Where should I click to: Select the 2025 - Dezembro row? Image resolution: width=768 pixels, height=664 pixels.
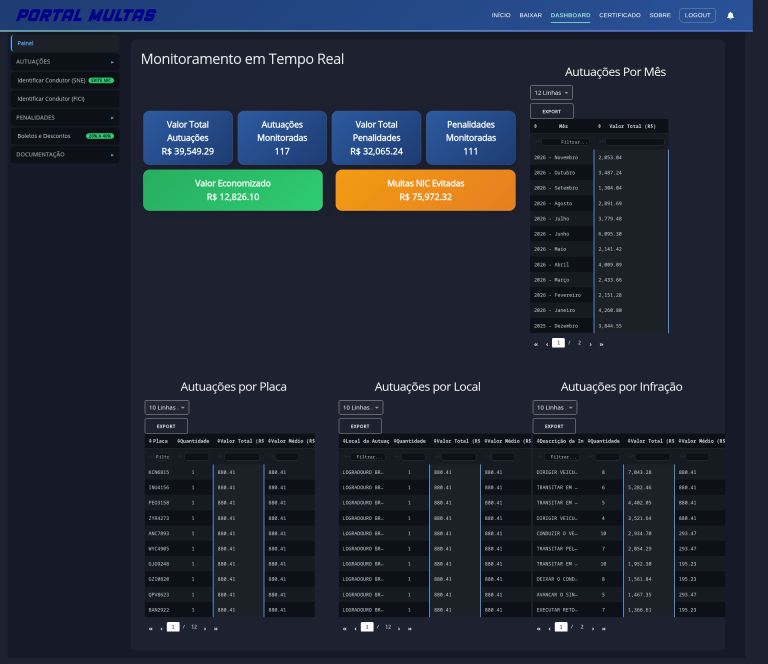click(599, 326)
